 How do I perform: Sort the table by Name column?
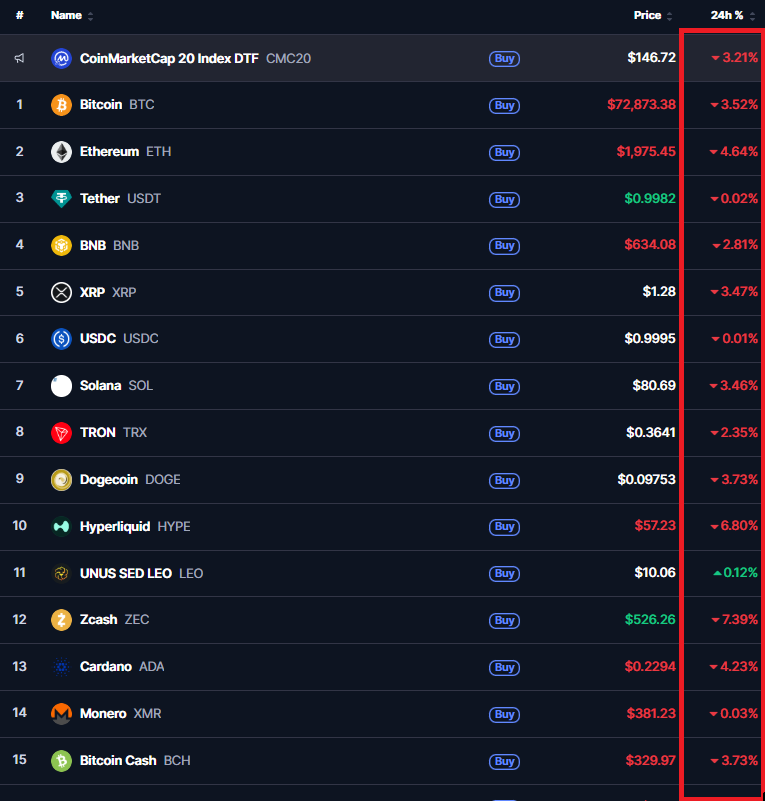71,15
